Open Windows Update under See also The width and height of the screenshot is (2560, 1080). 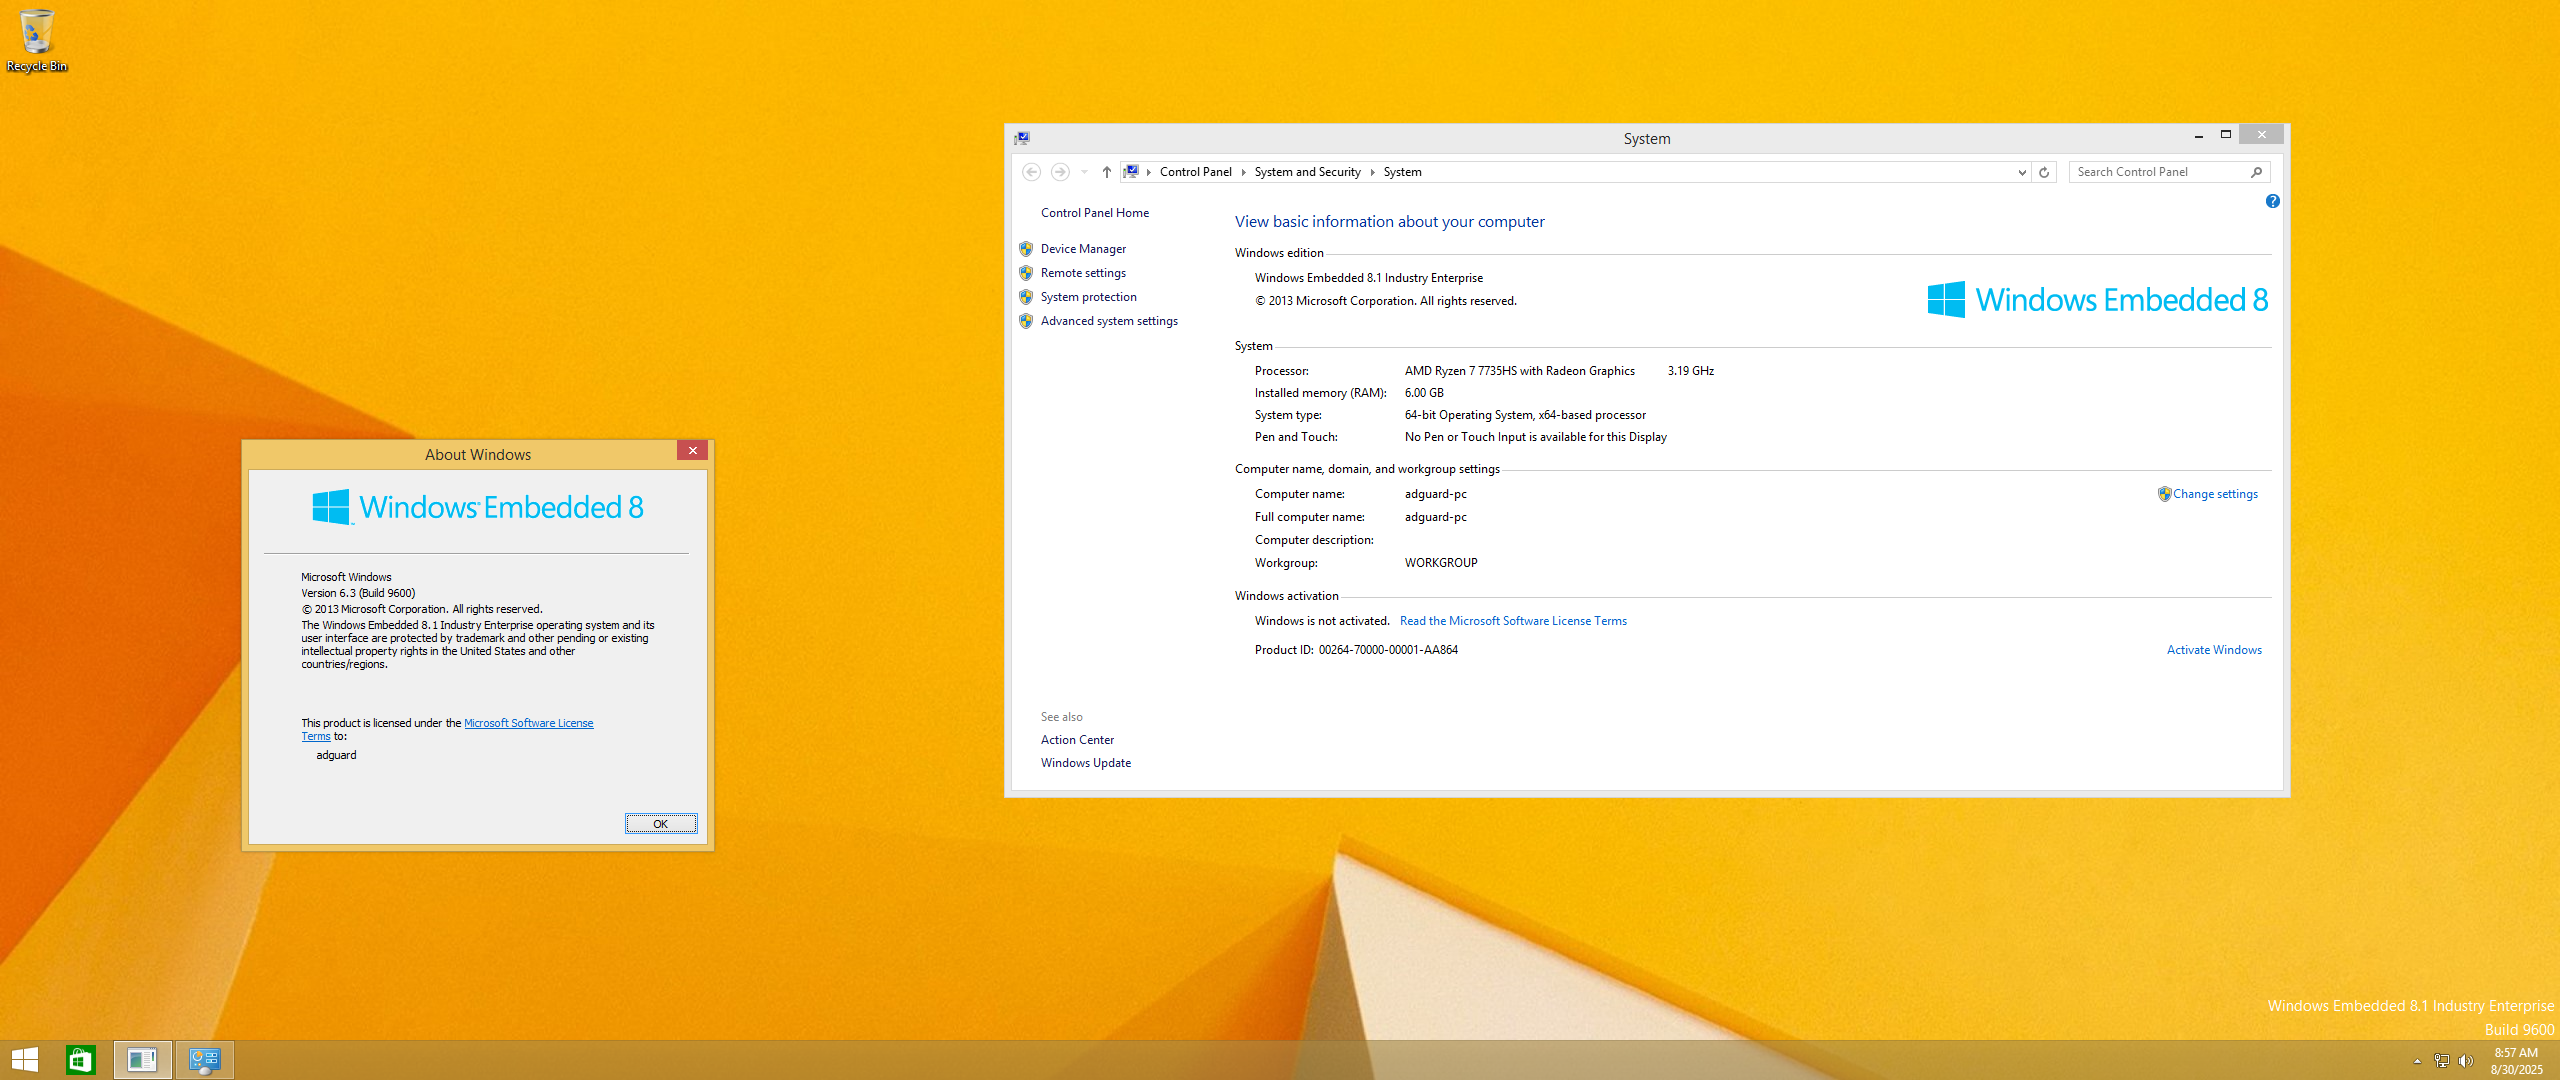point(1086,763)
